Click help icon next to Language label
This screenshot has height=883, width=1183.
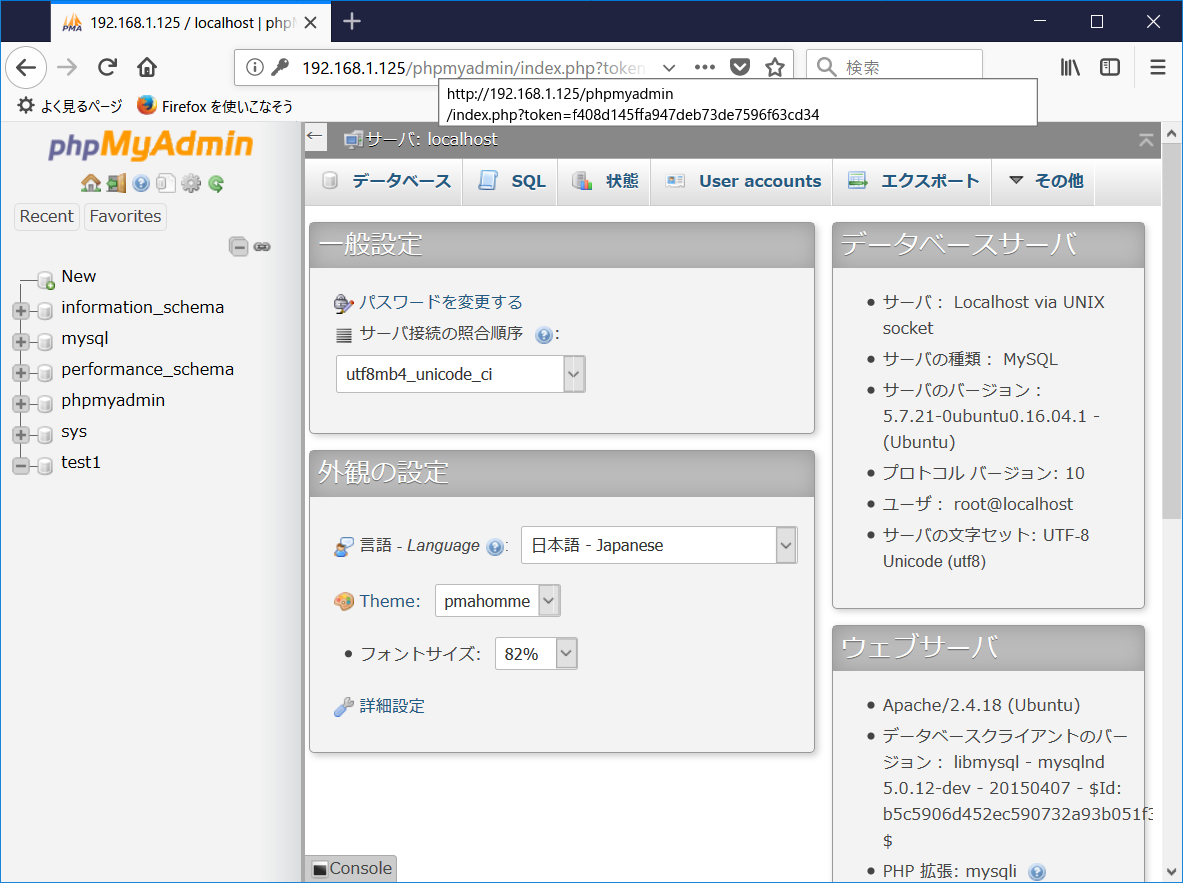[x=495, y=547]
